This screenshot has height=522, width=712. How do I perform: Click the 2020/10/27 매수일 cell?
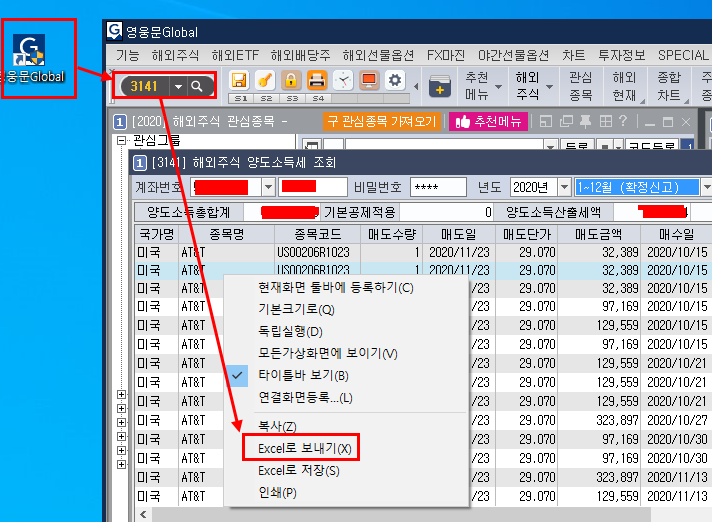[677, 420]
